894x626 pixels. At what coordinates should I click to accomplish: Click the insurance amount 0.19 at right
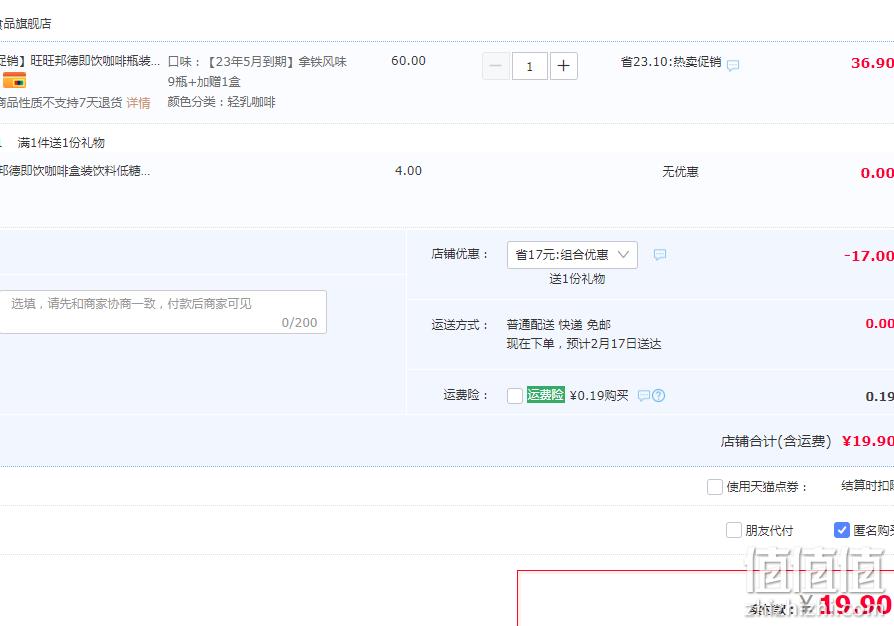pos(880,397)
